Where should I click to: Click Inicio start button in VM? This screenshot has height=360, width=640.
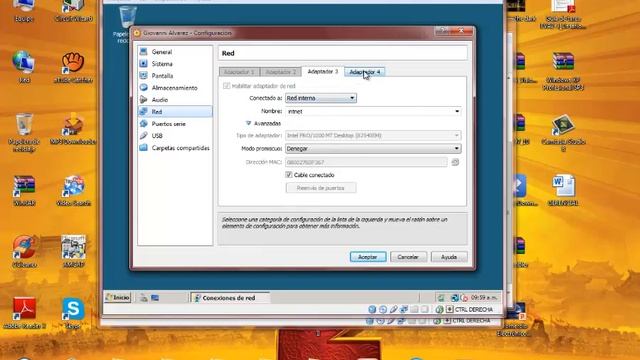click(118, 298)
